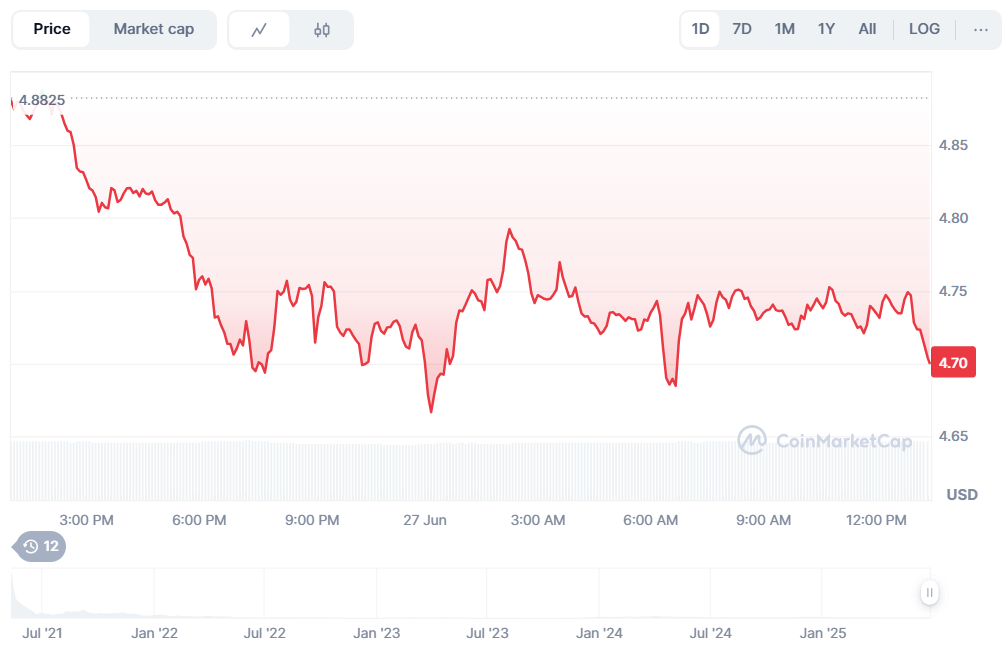The image size is (1002, 646).
Task: Choose the 7D time range
Action: [x=742, y=29]
